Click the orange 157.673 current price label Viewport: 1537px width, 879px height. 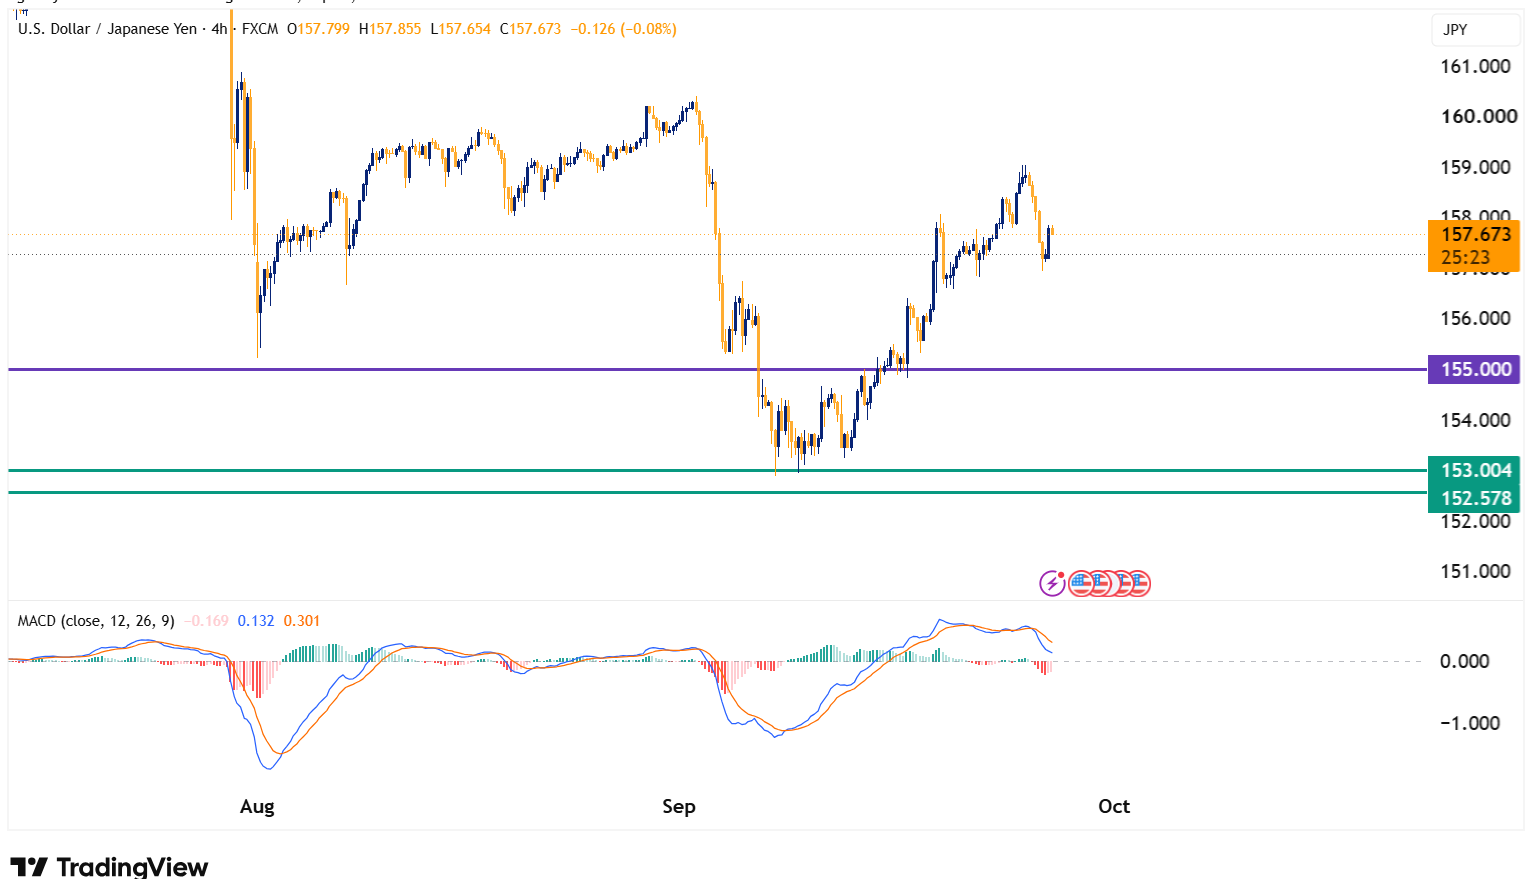[x=1475, y=234]
